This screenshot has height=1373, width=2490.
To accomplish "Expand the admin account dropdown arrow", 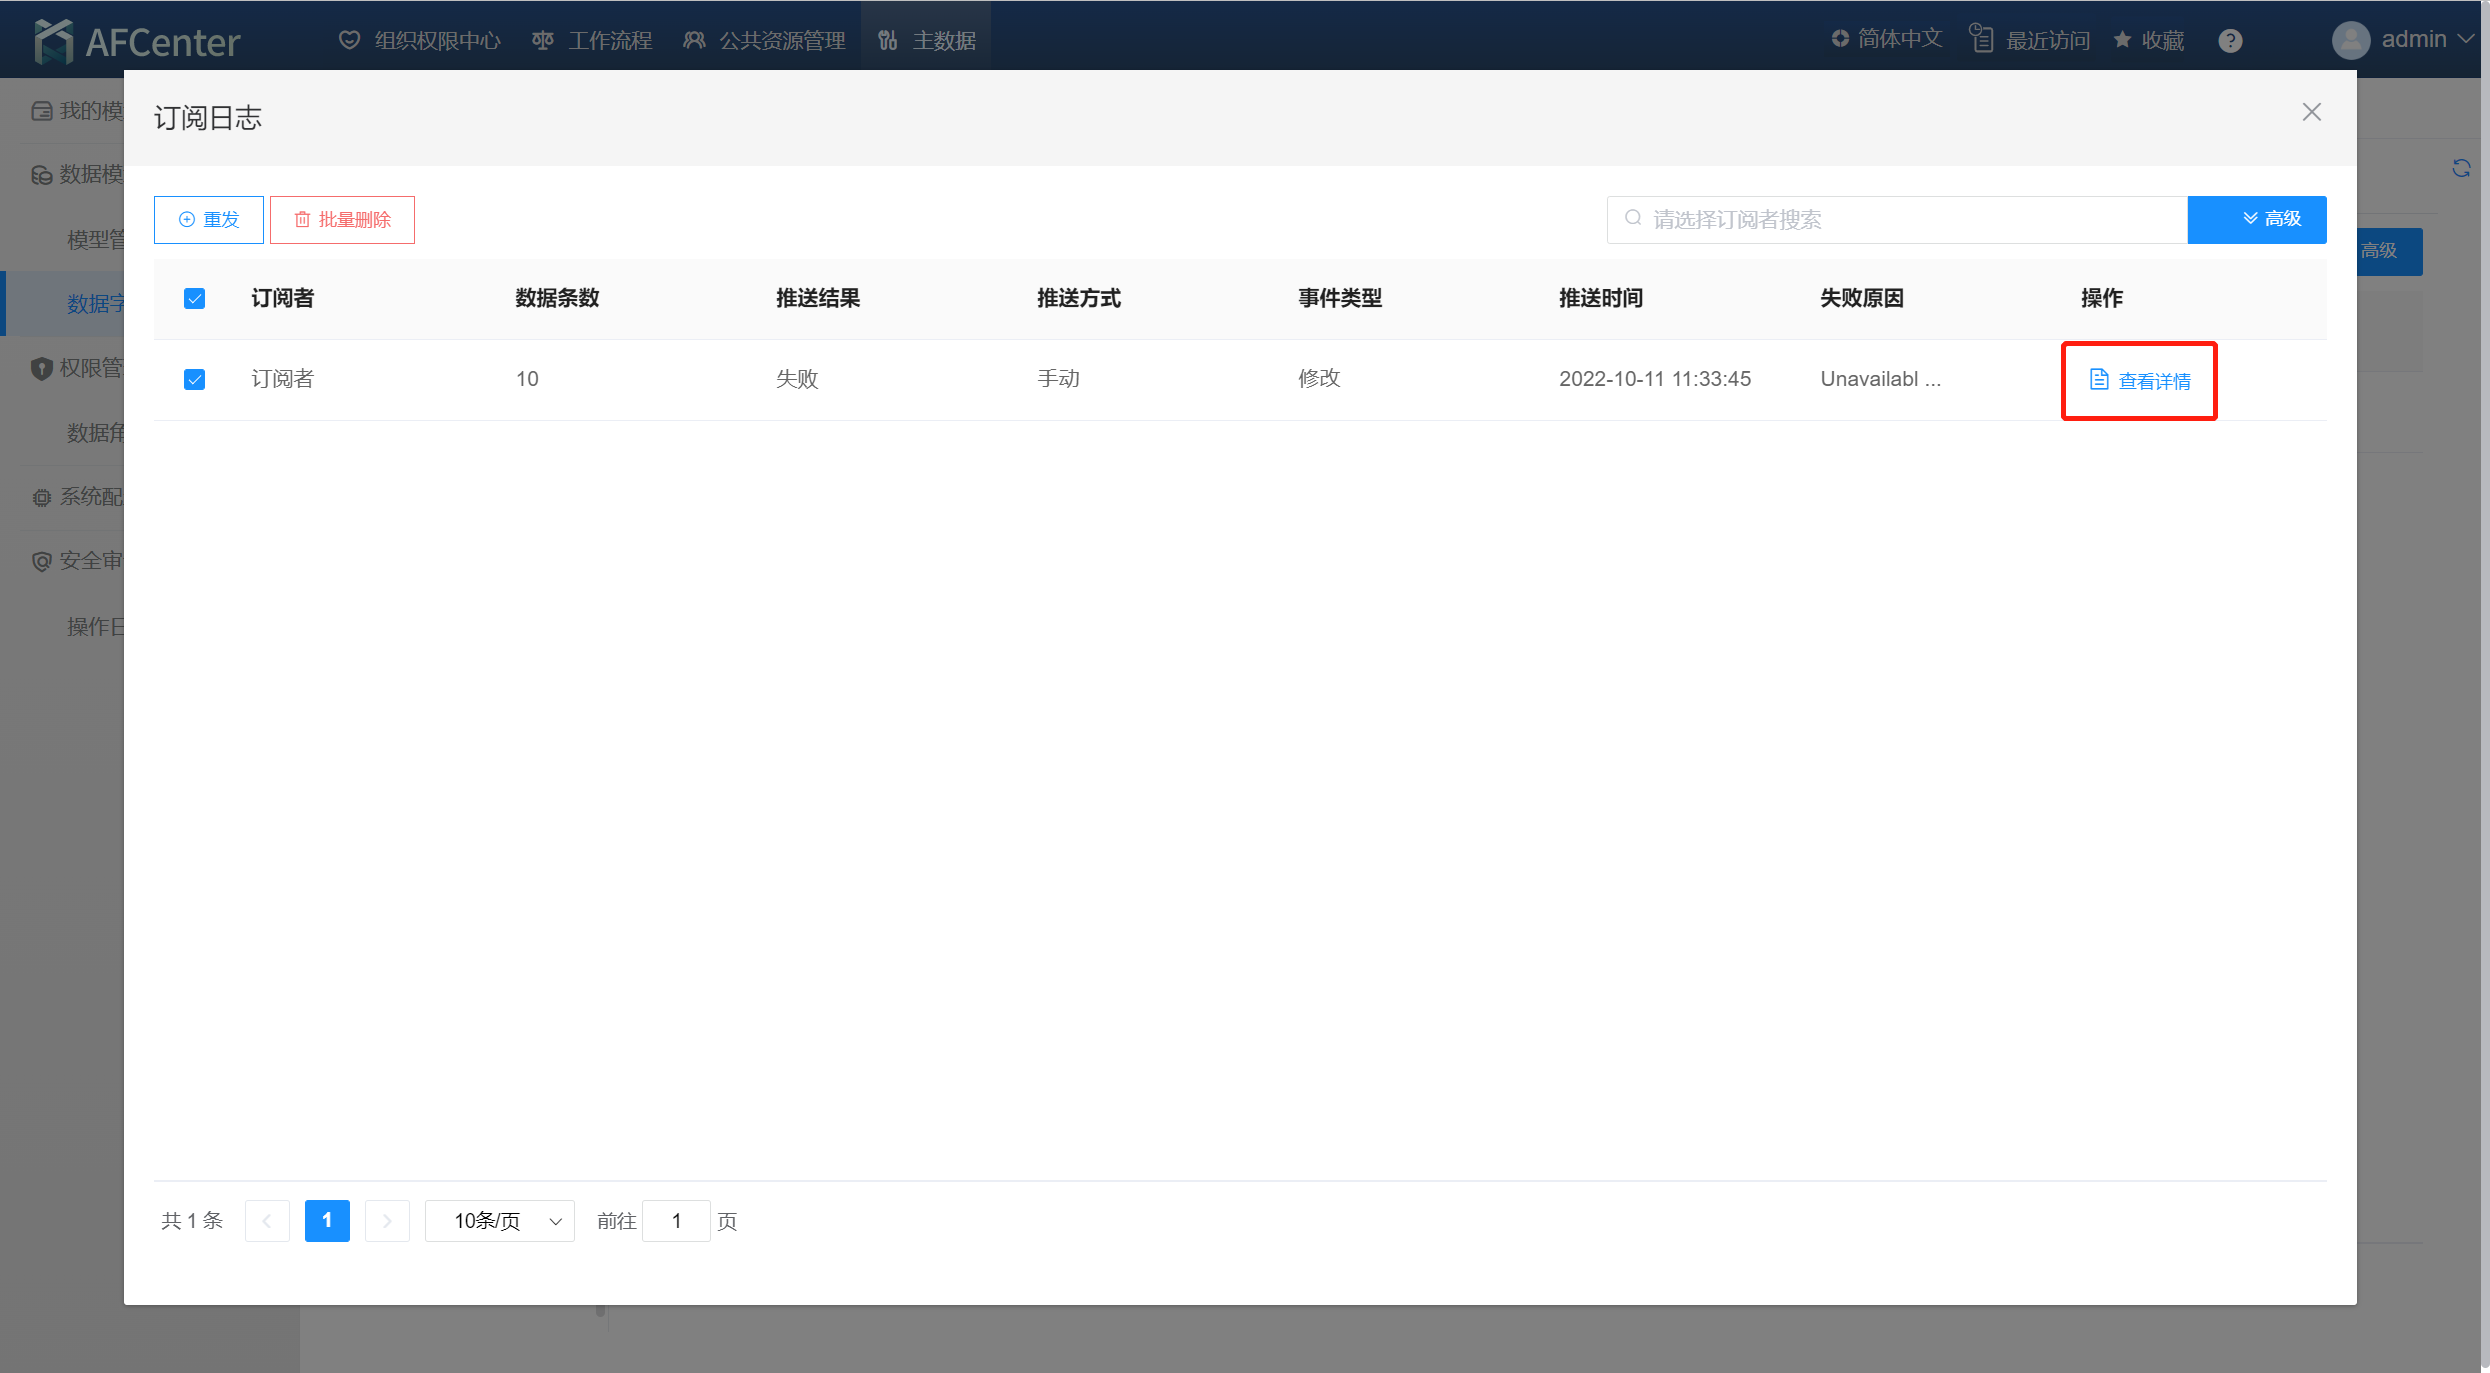I will tap(2467, 39).
